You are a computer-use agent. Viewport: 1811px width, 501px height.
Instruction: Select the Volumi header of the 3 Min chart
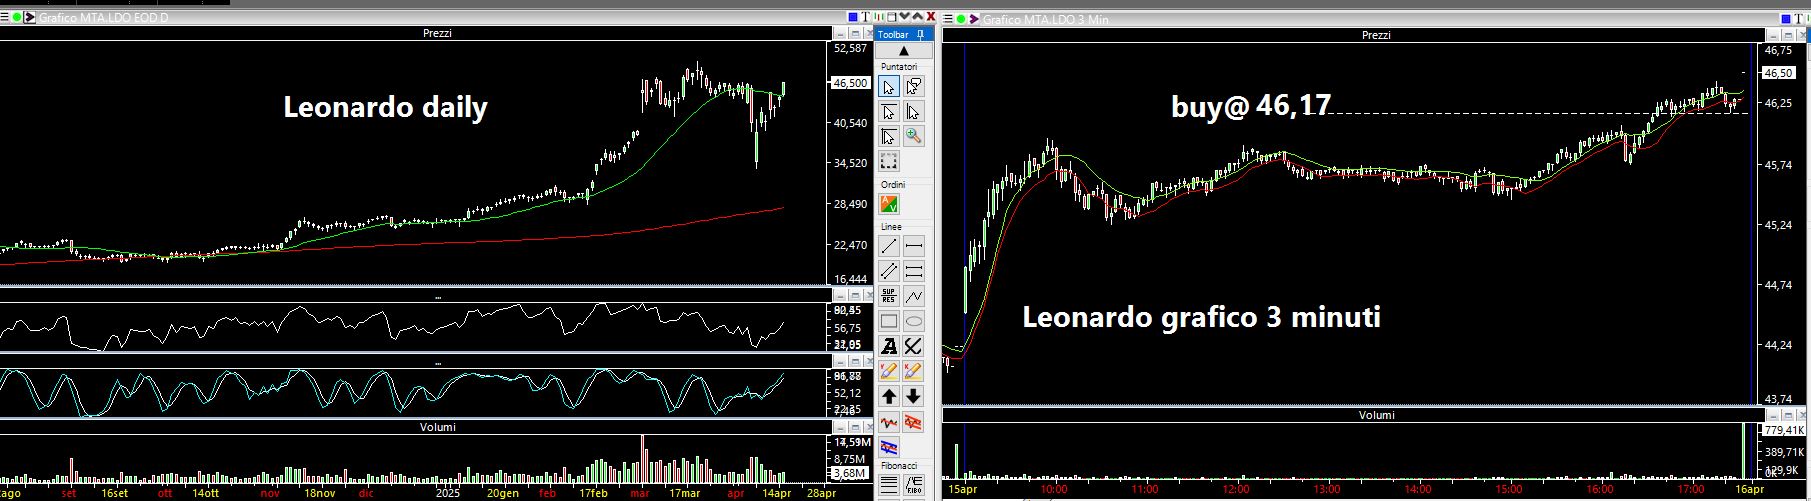1376,415
